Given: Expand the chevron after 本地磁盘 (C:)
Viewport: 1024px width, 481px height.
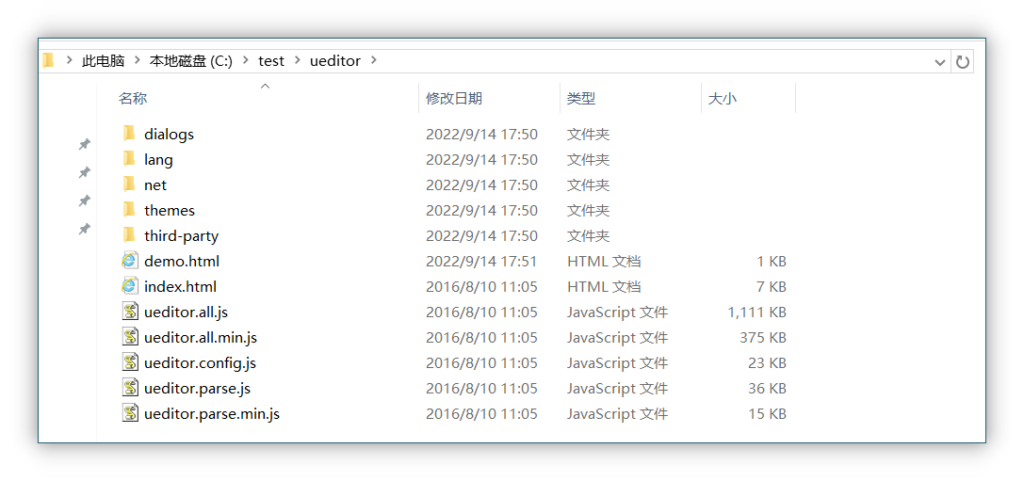Looking at the screenshot, I should (x=246, y=61).
